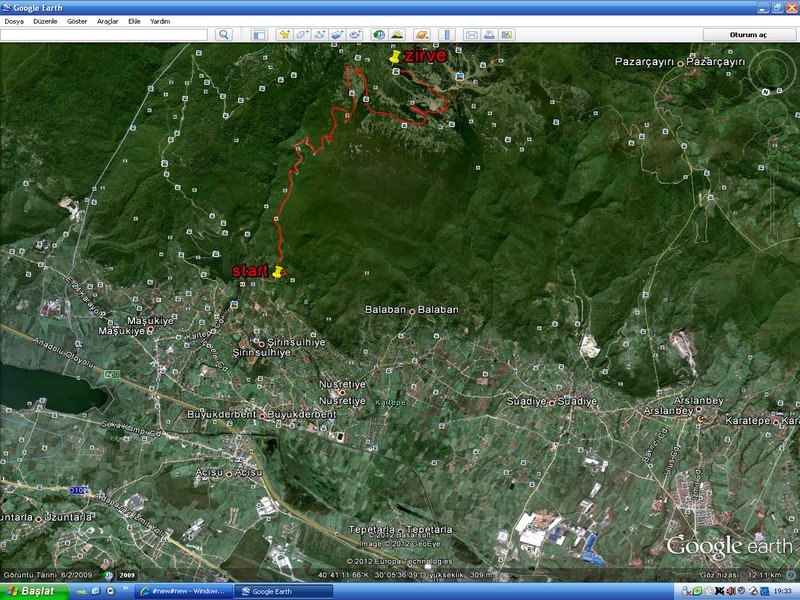Open the Göster menu
This screenshot has width=800, height=600.
pyautogui.click(x=77, y=20)
